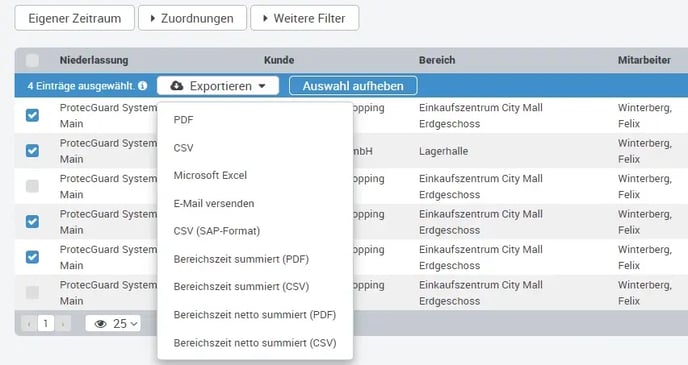Click the Eigener Zeitraum button
This screenshot has height=365, width=688.
75,18
